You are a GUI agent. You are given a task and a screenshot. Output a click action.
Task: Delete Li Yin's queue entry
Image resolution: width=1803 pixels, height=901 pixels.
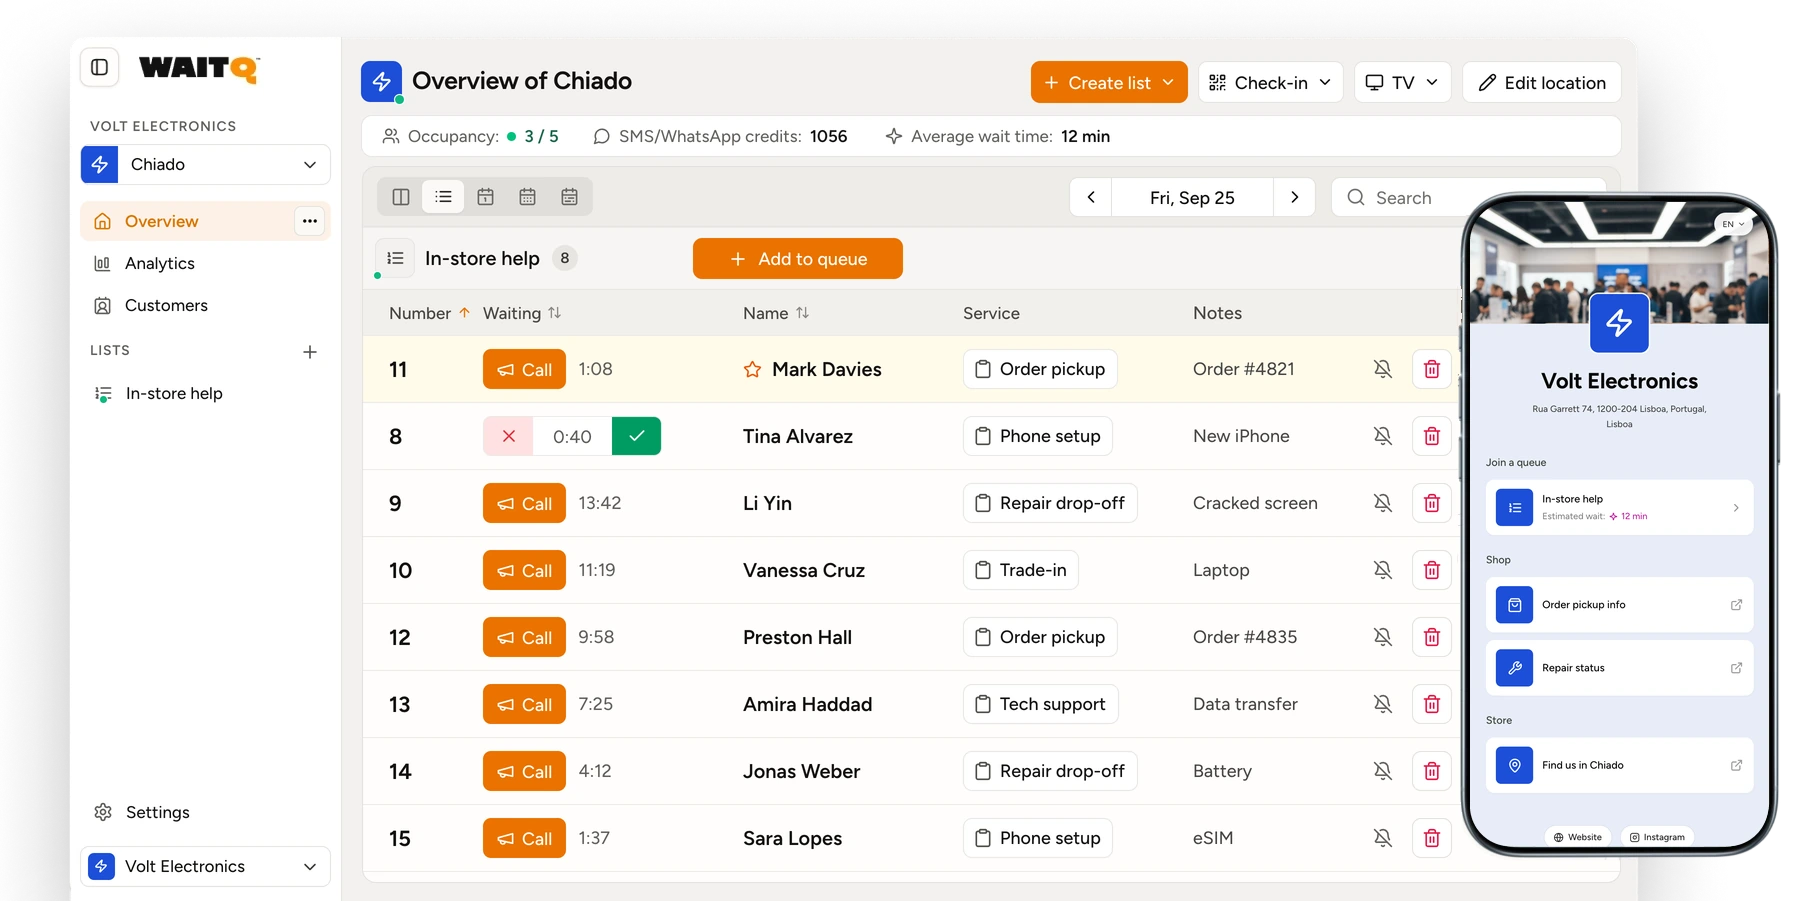coord(1432,503)
